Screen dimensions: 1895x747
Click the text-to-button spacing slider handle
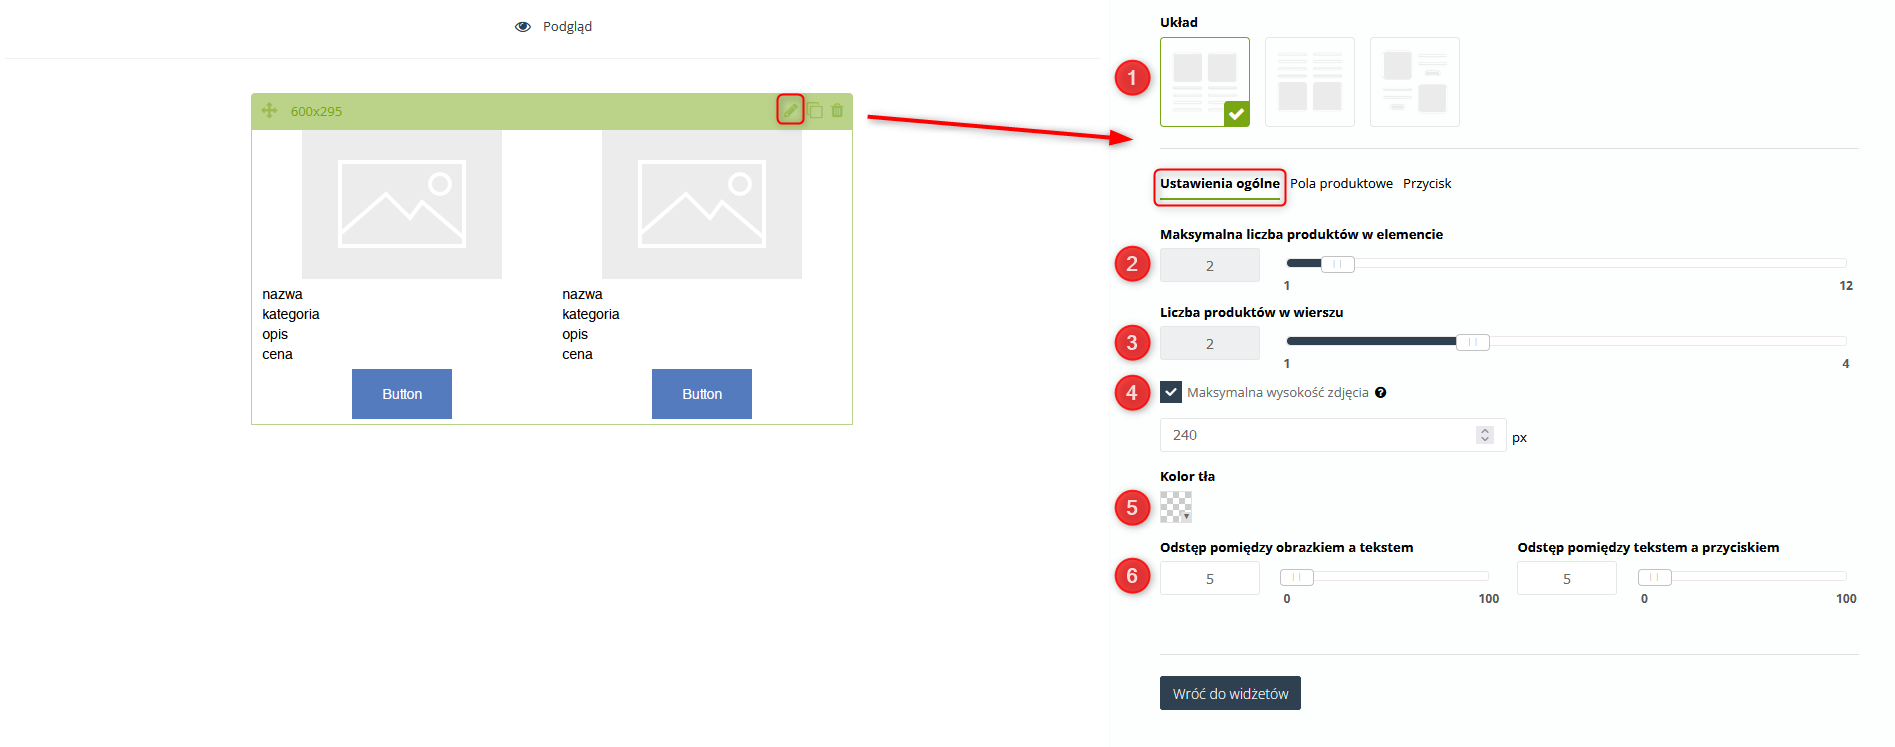pyautogui.click(x=1654, y=577)
